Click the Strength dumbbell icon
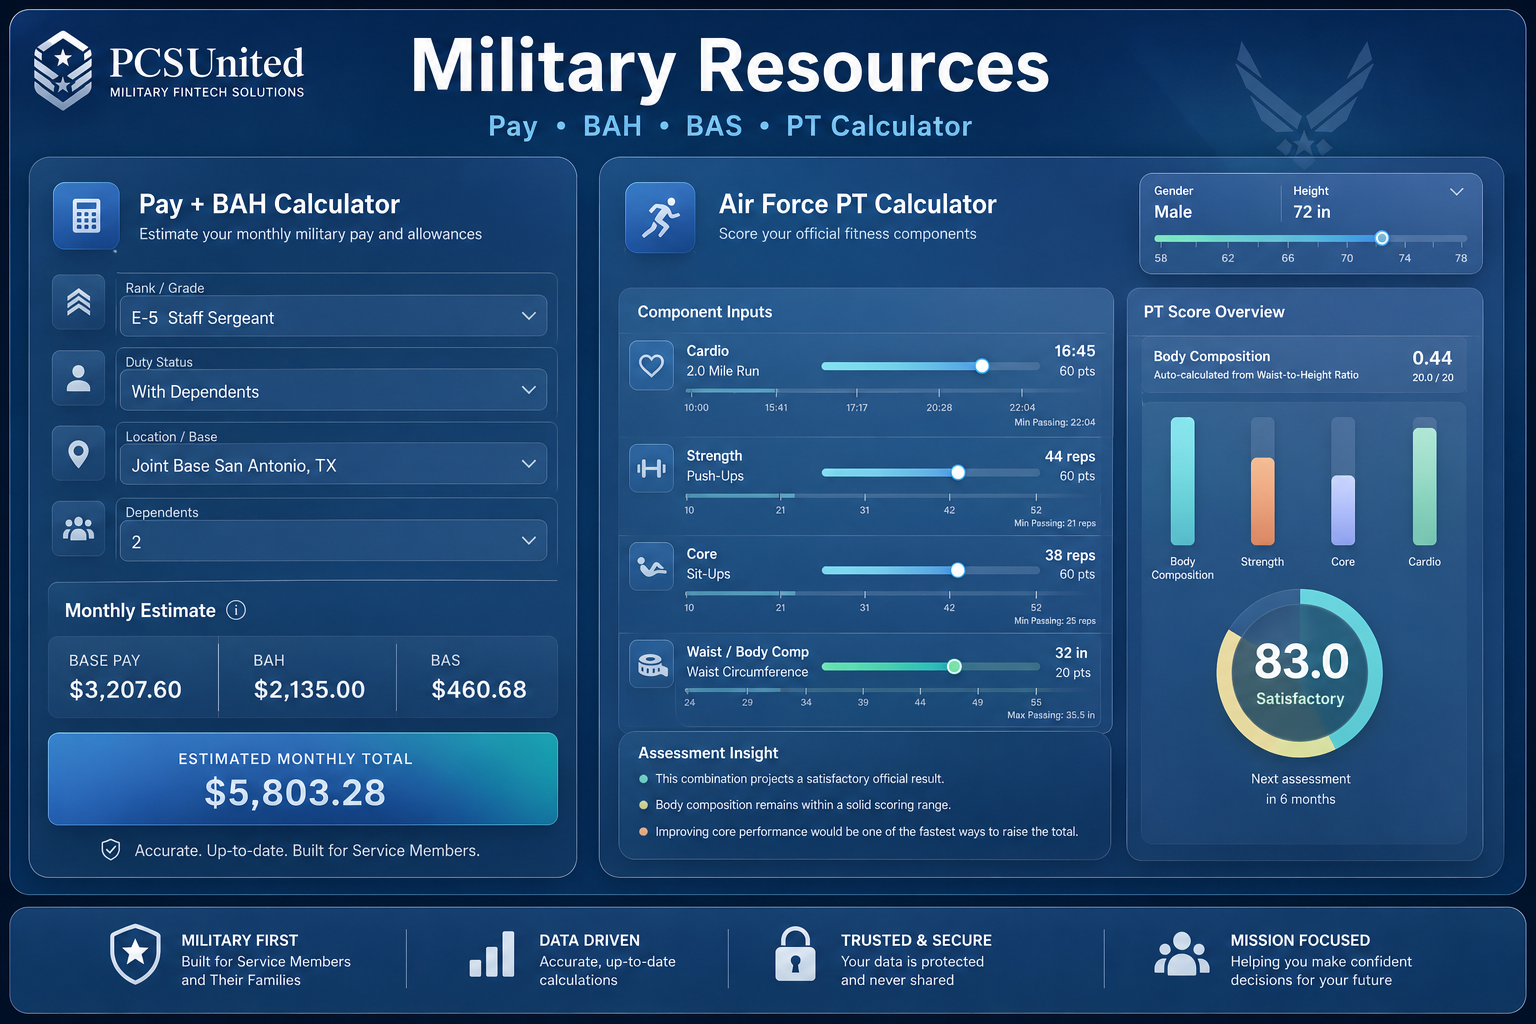1536x1024 pixels. tap(651, 468)
